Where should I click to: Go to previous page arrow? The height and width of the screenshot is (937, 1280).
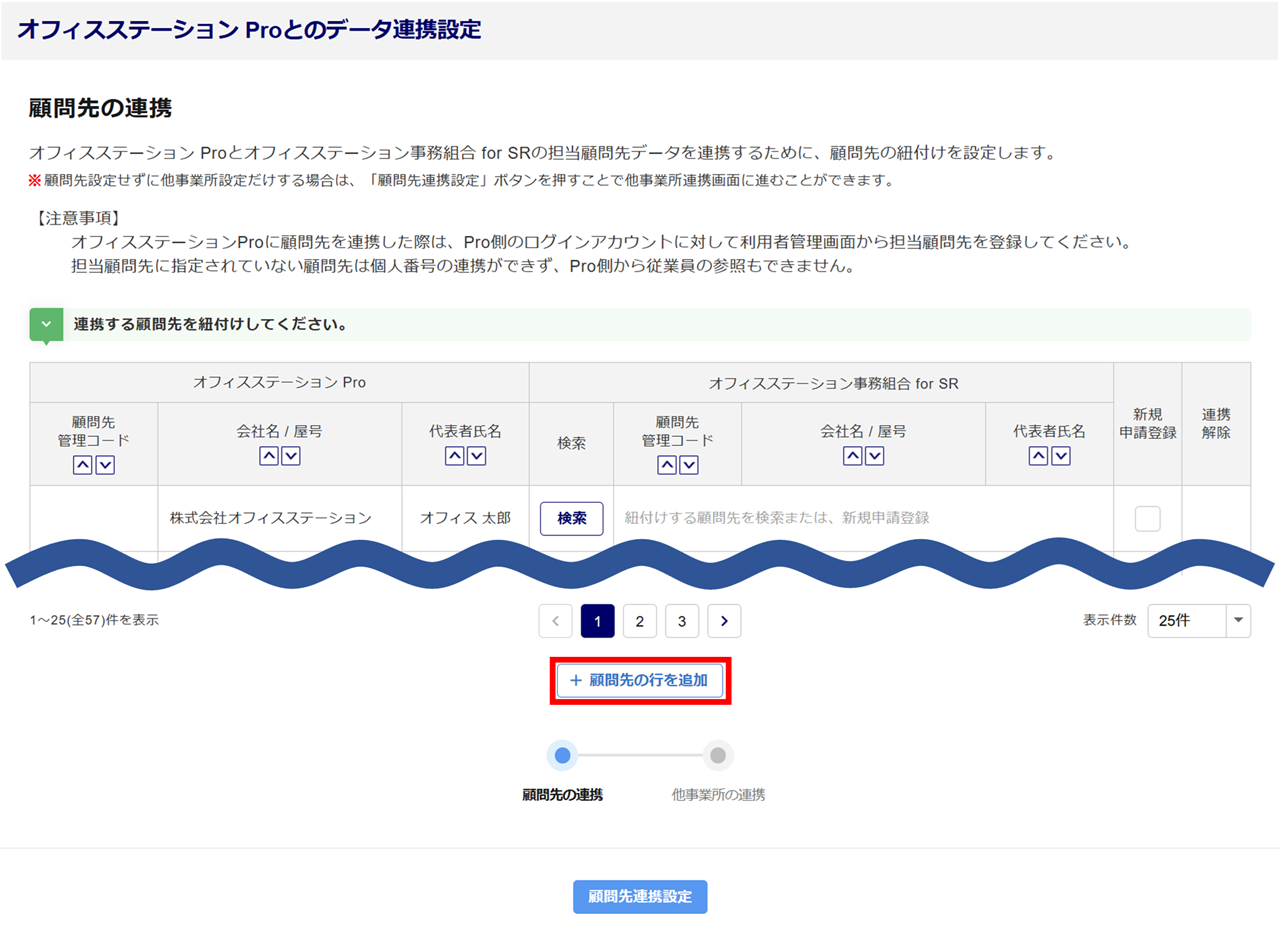(555, 621)
